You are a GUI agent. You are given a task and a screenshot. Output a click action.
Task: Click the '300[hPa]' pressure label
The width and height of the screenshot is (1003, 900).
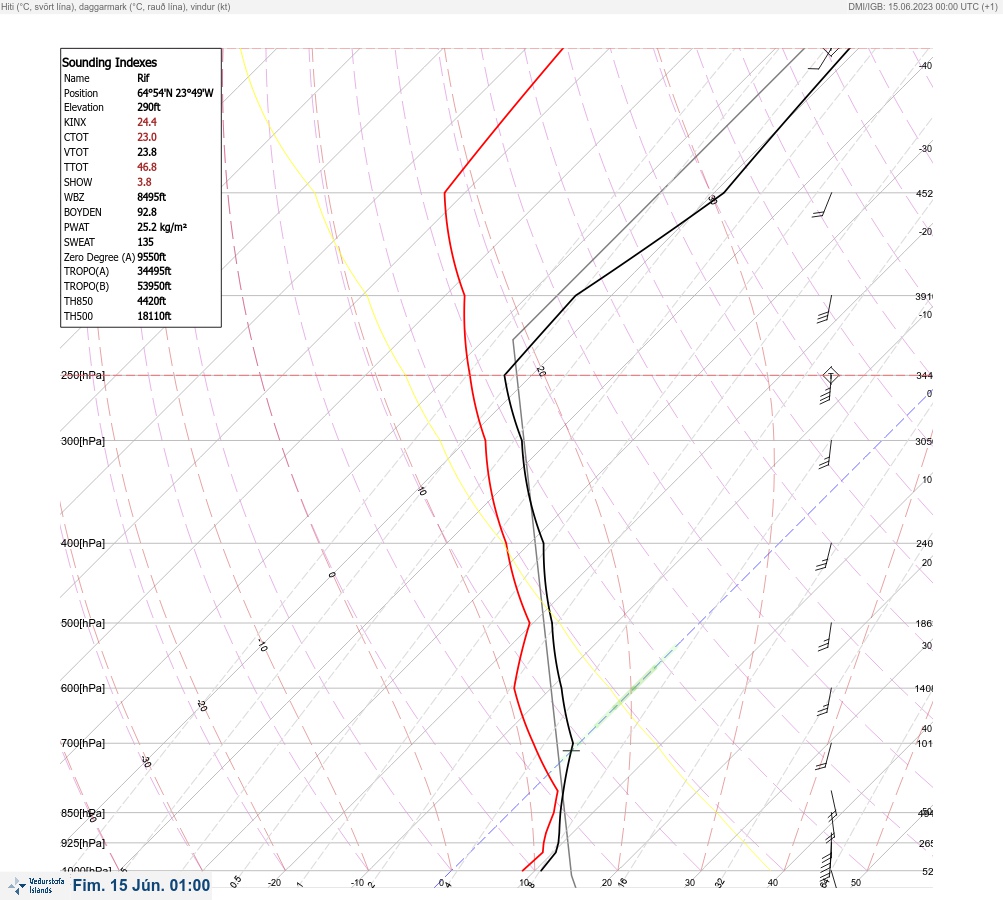[x=83, y=441]
